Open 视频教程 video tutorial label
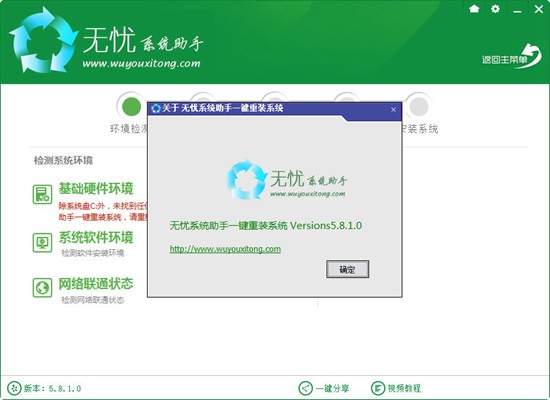The image size is (550, 400). coord(404,388)
